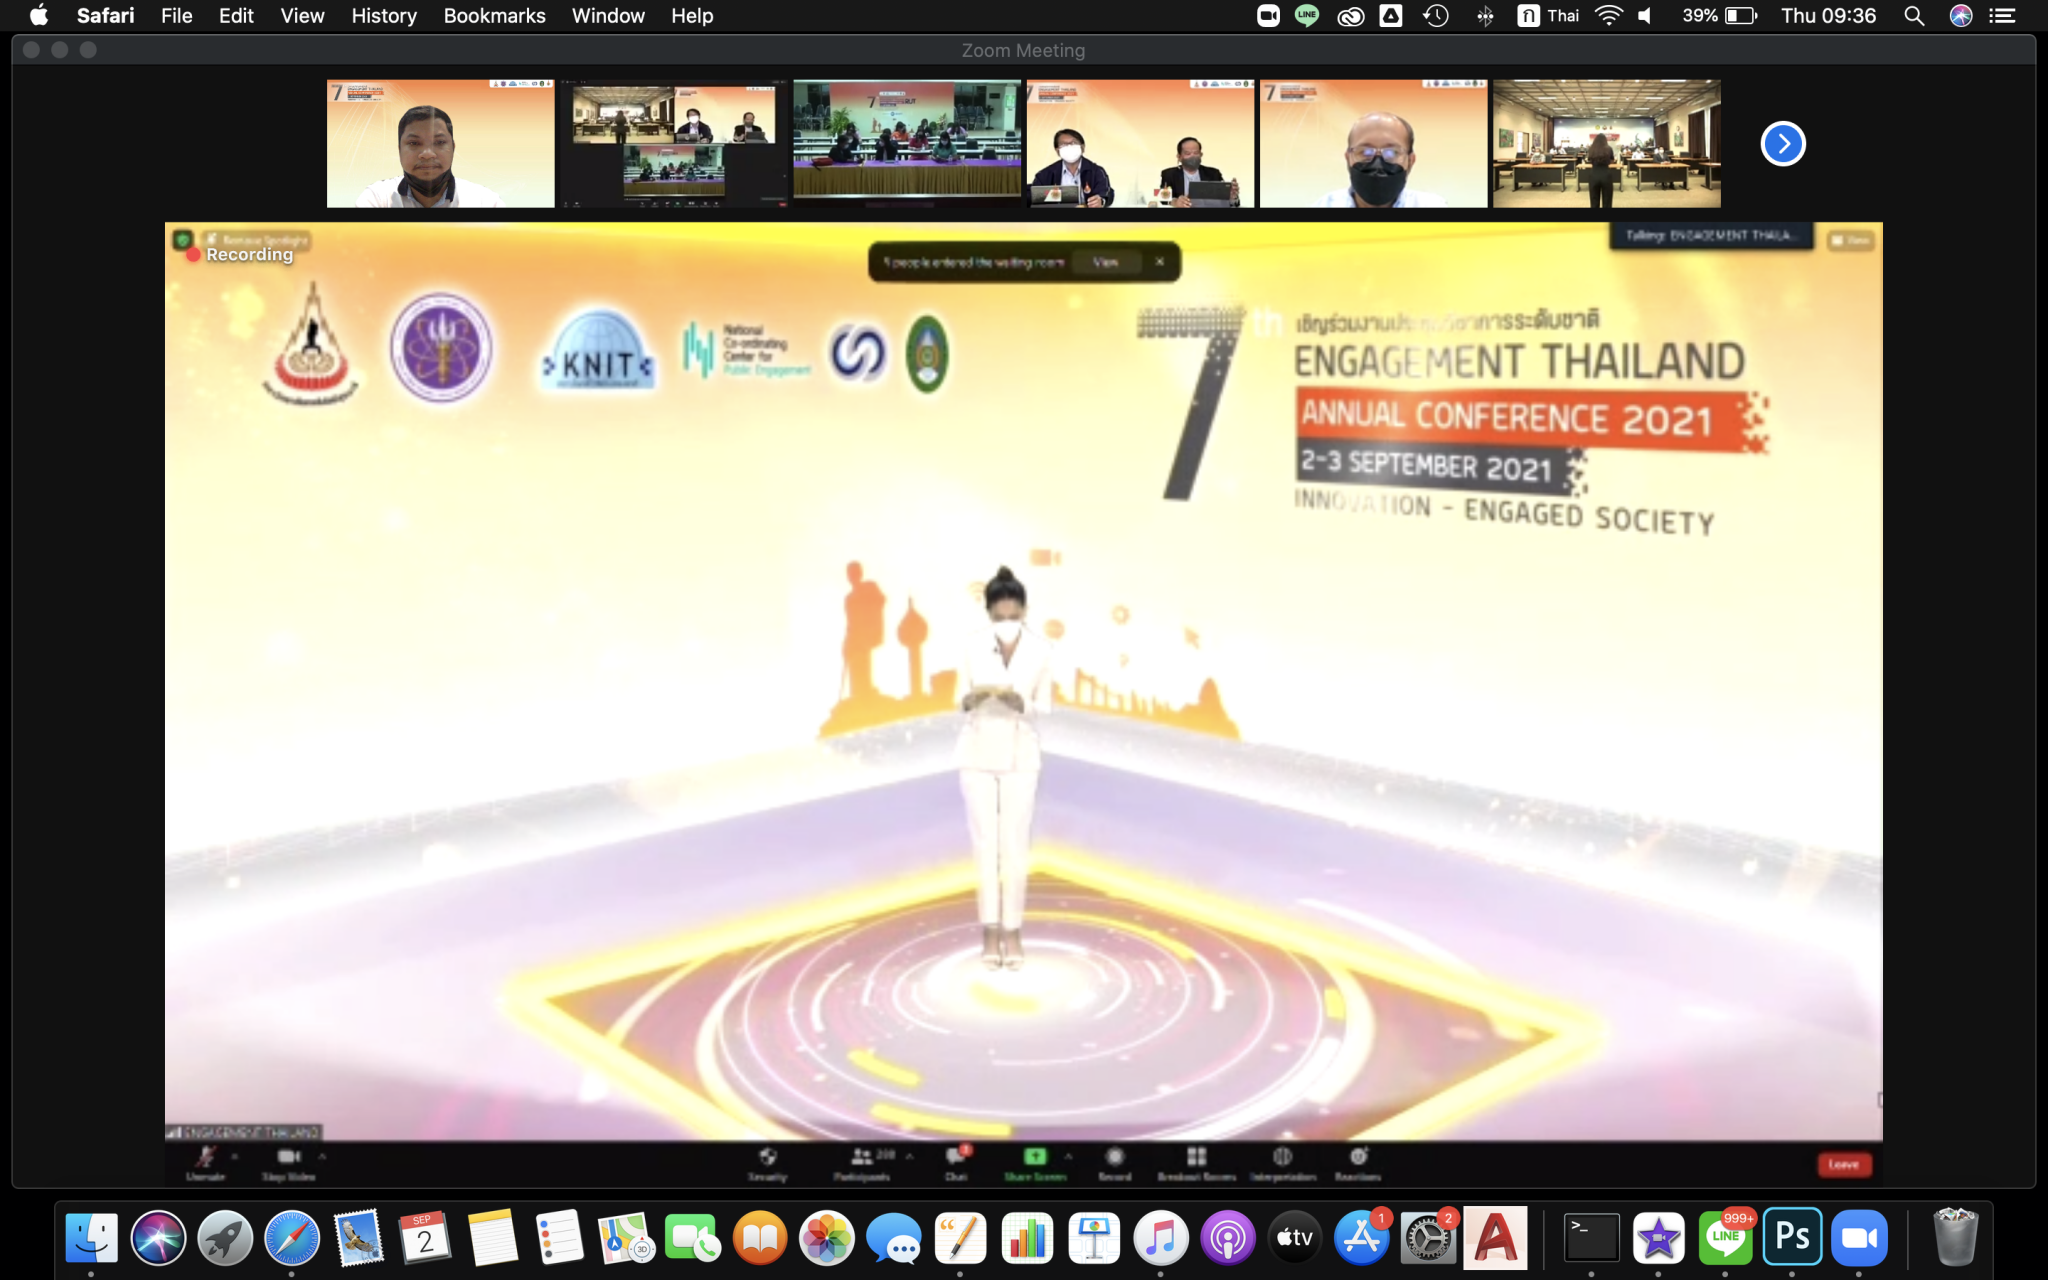Select first participant thumbnail, man in dark mask

pos(440,144)
